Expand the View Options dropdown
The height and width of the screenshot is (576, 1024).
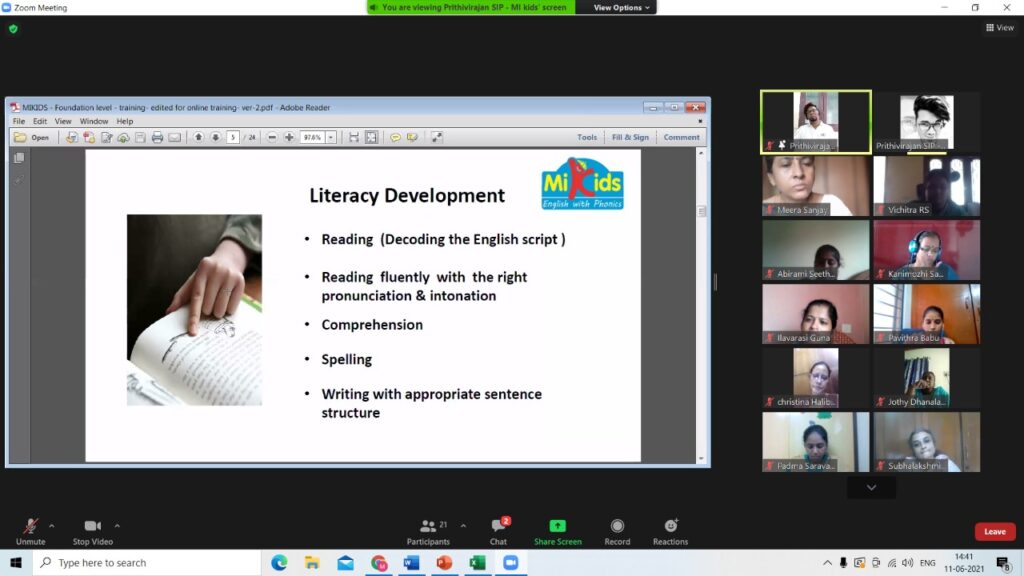point(622,7)
